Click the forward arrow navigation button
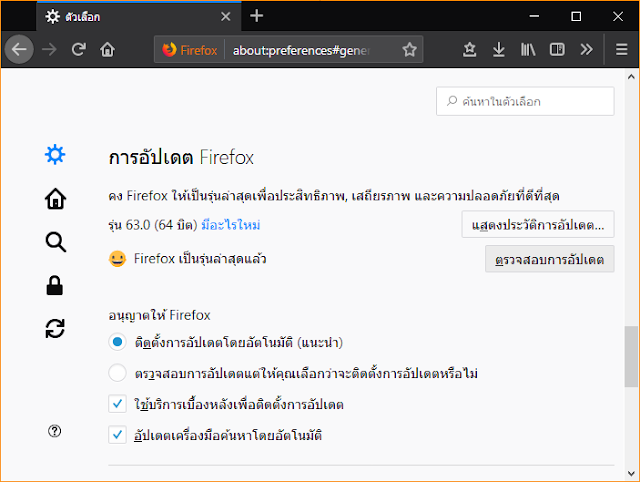The height and width of the screenshot is (482, 640). (49, 50)
